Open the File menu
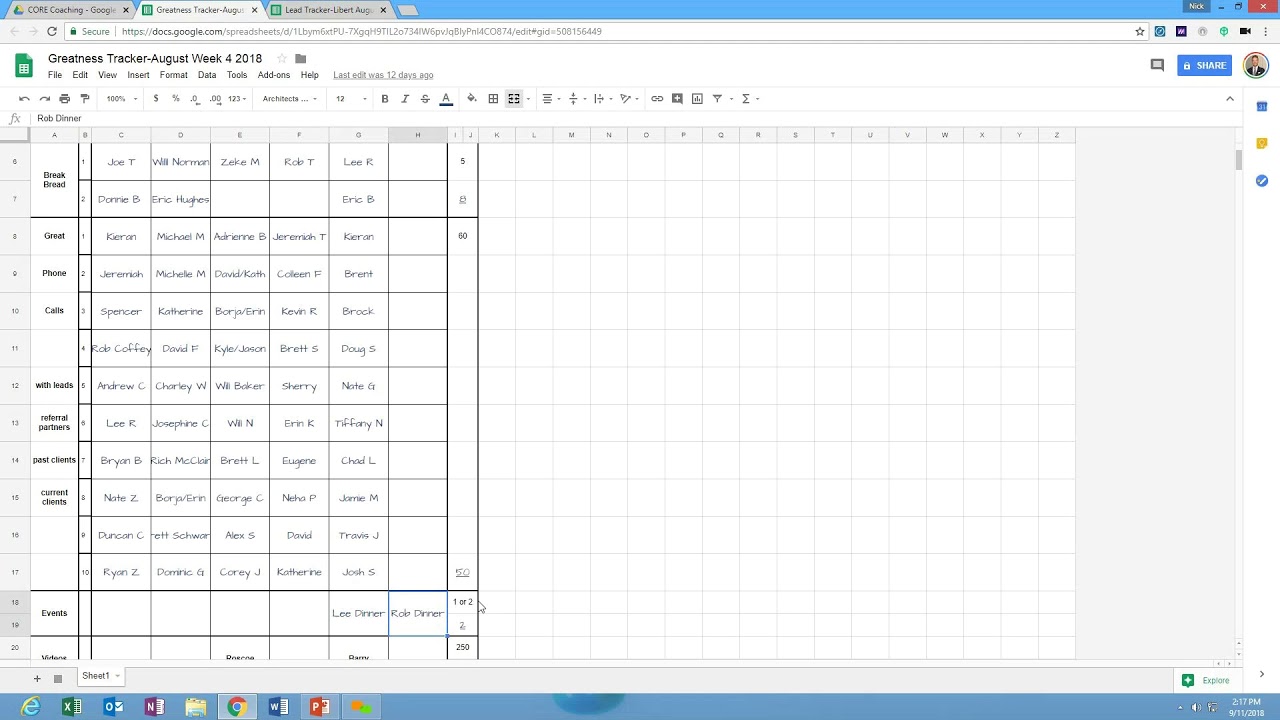Screen dimensions: 1280x720 [55, 75]
